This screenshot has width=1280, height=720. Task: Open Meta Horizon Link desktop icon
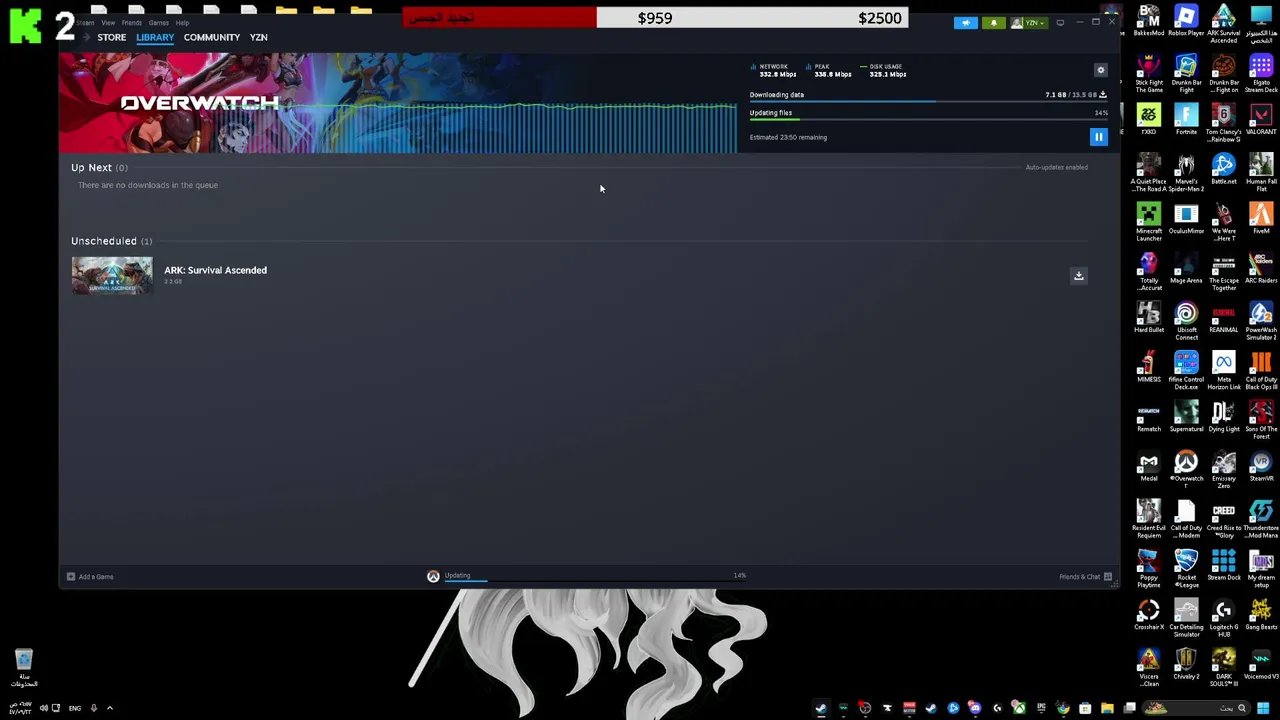1224,370
